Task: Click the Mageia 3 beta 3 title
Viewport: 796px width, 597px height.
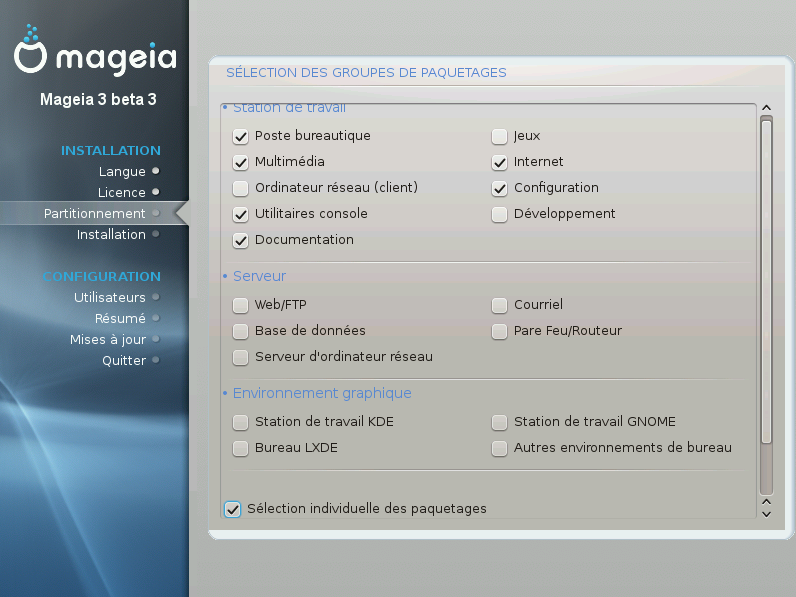Action: [98, 100]
